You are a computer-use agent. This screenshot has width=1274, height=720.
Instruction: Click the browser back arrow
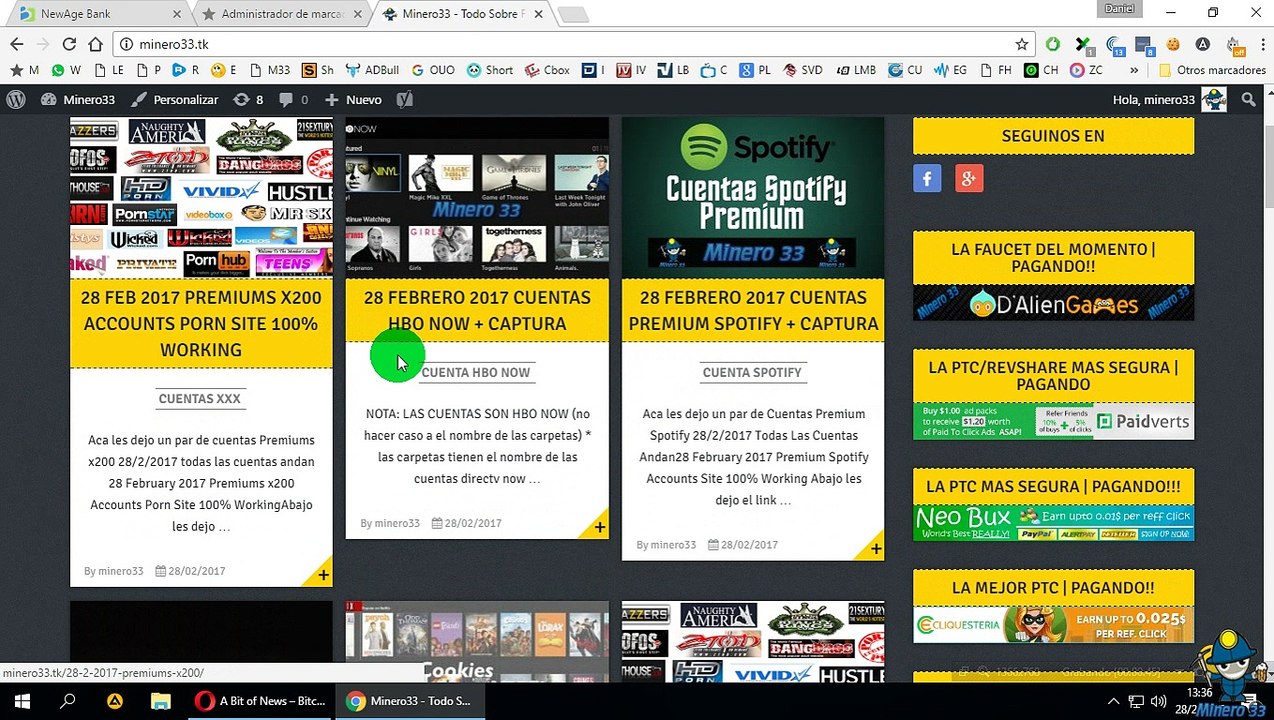coord(16,44)
